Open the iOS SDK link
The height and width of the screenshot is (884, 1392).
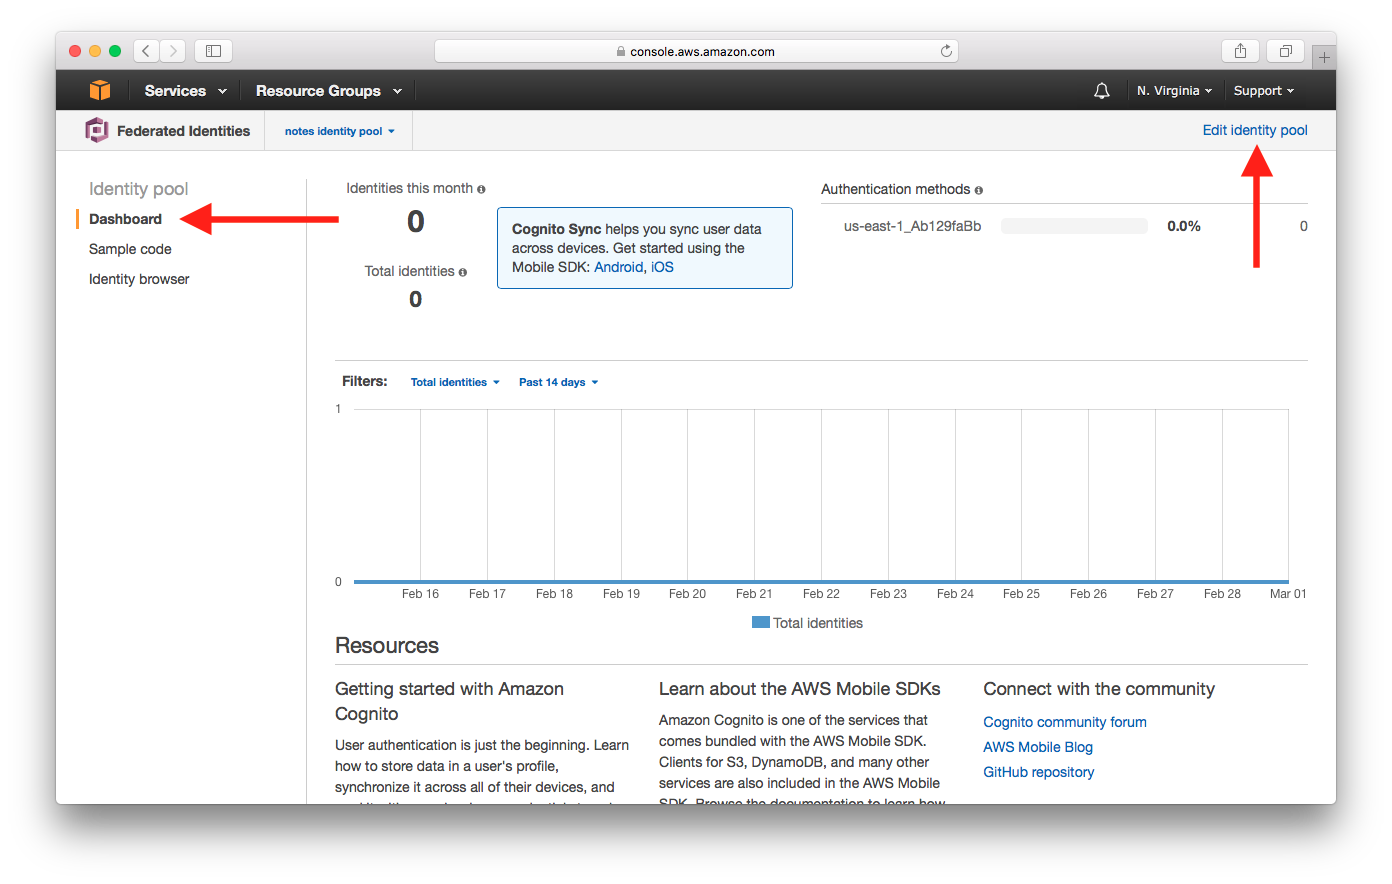pos(662,267)
